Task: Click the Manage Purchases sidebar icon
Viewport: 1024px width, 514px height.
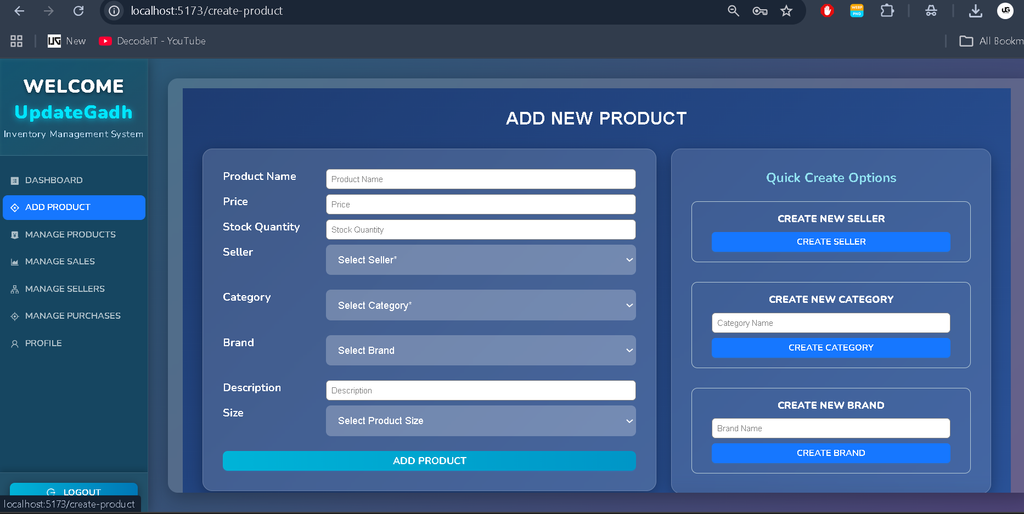Action: (x=14, y=316)
